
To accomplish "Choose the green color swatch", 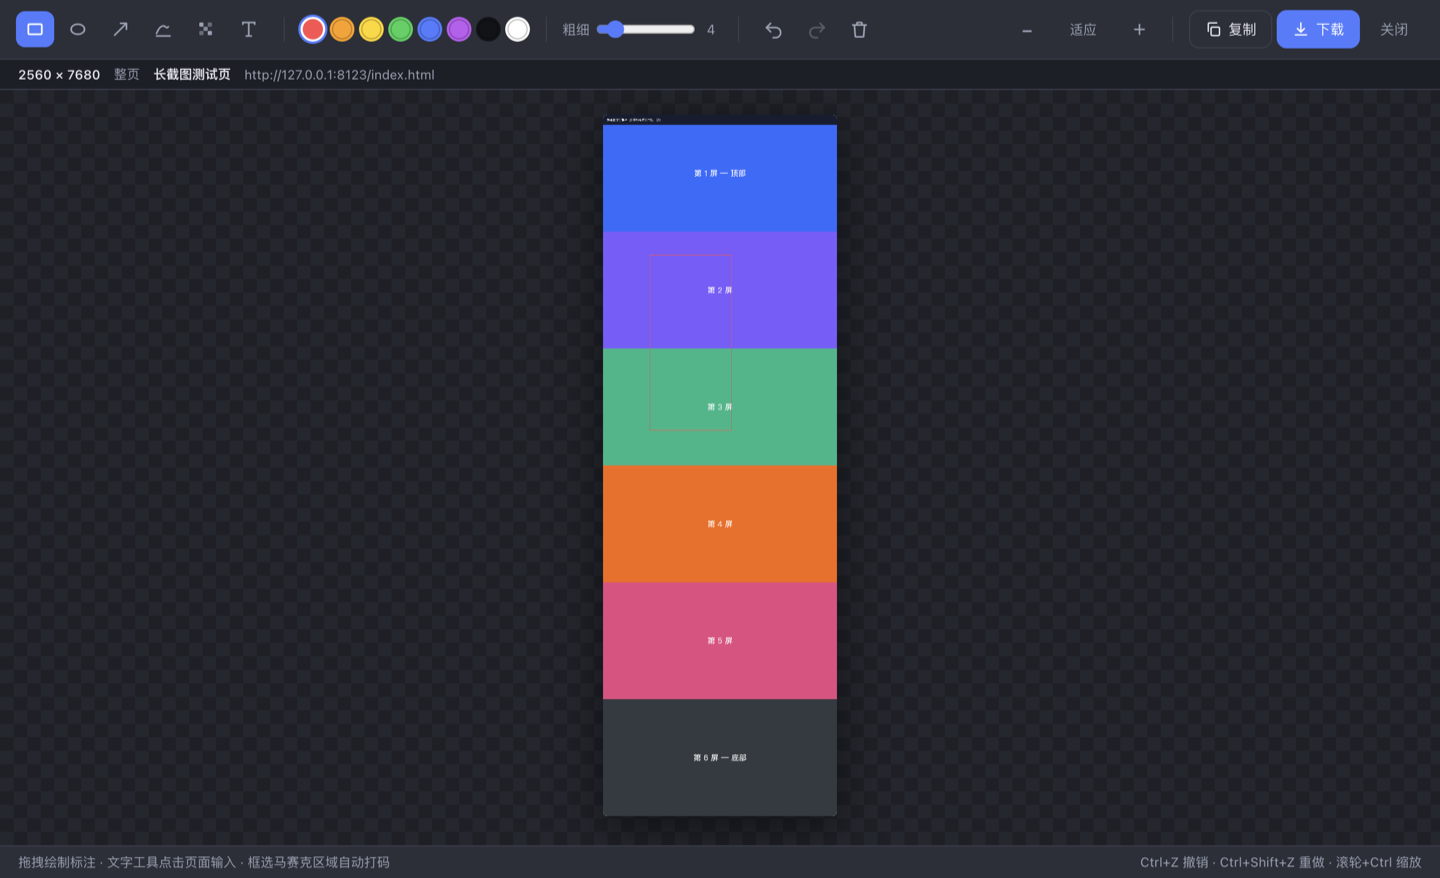I will pyautogui.click(x=400, y=30).
